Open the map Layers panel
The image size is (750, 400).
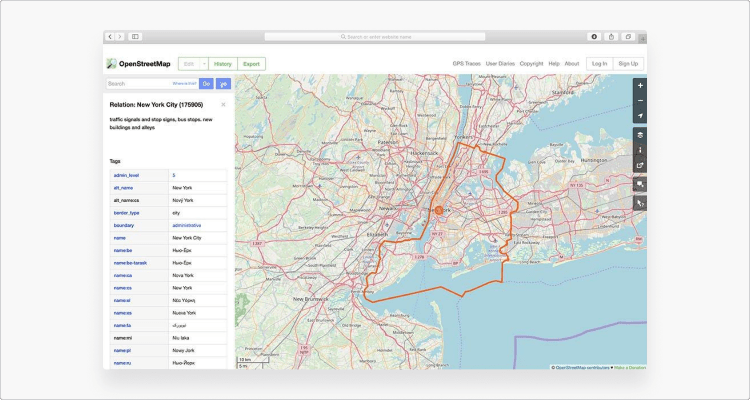640,135
